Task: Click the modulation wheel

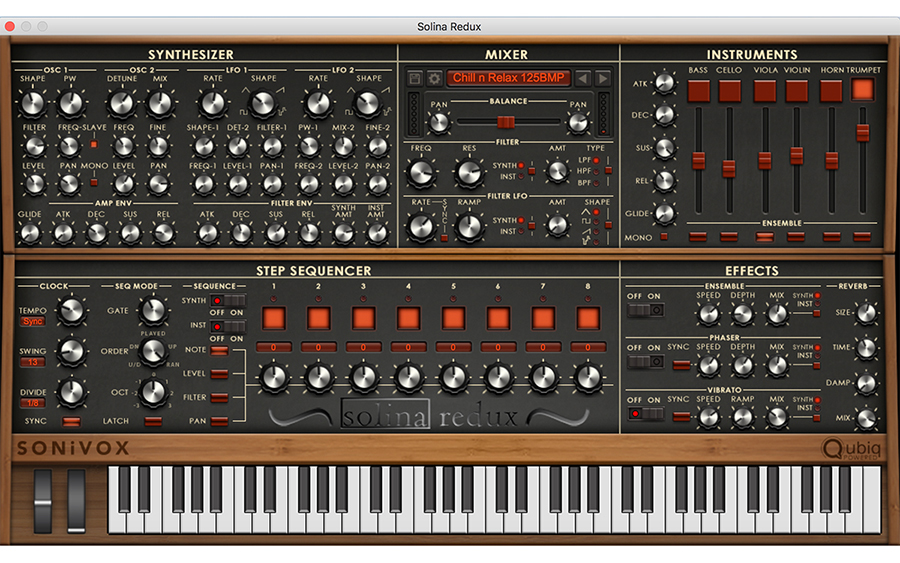Action: (x=76, y=501)
